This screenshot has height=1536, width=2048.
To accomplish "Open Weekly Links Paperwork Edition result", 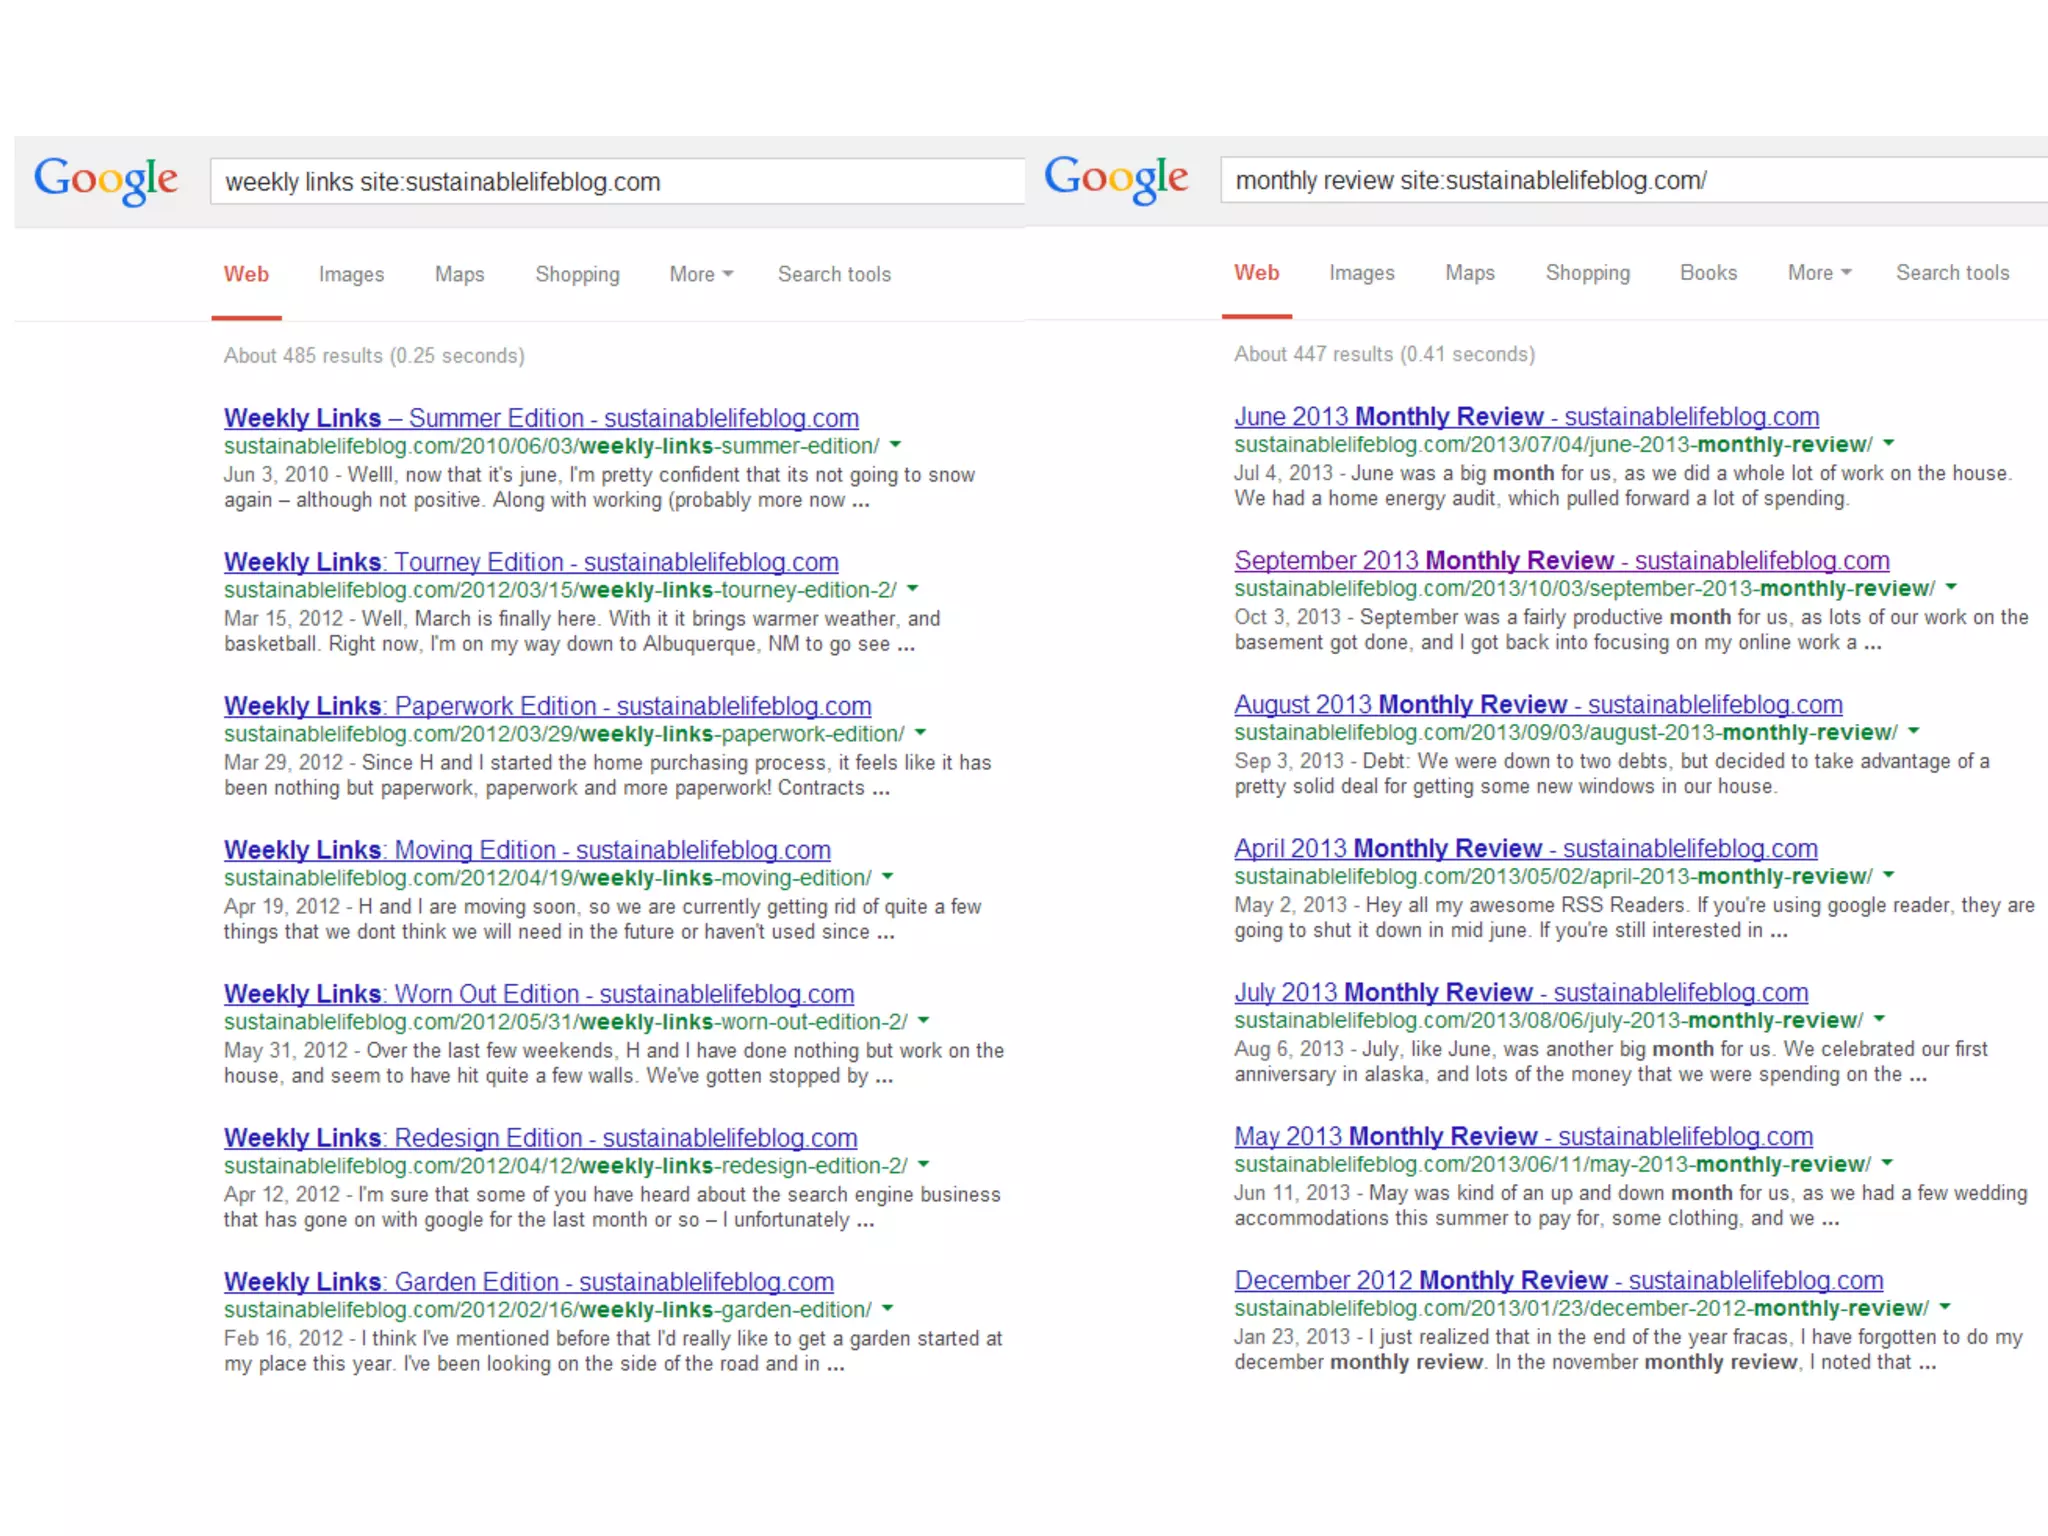I will 547,706.
